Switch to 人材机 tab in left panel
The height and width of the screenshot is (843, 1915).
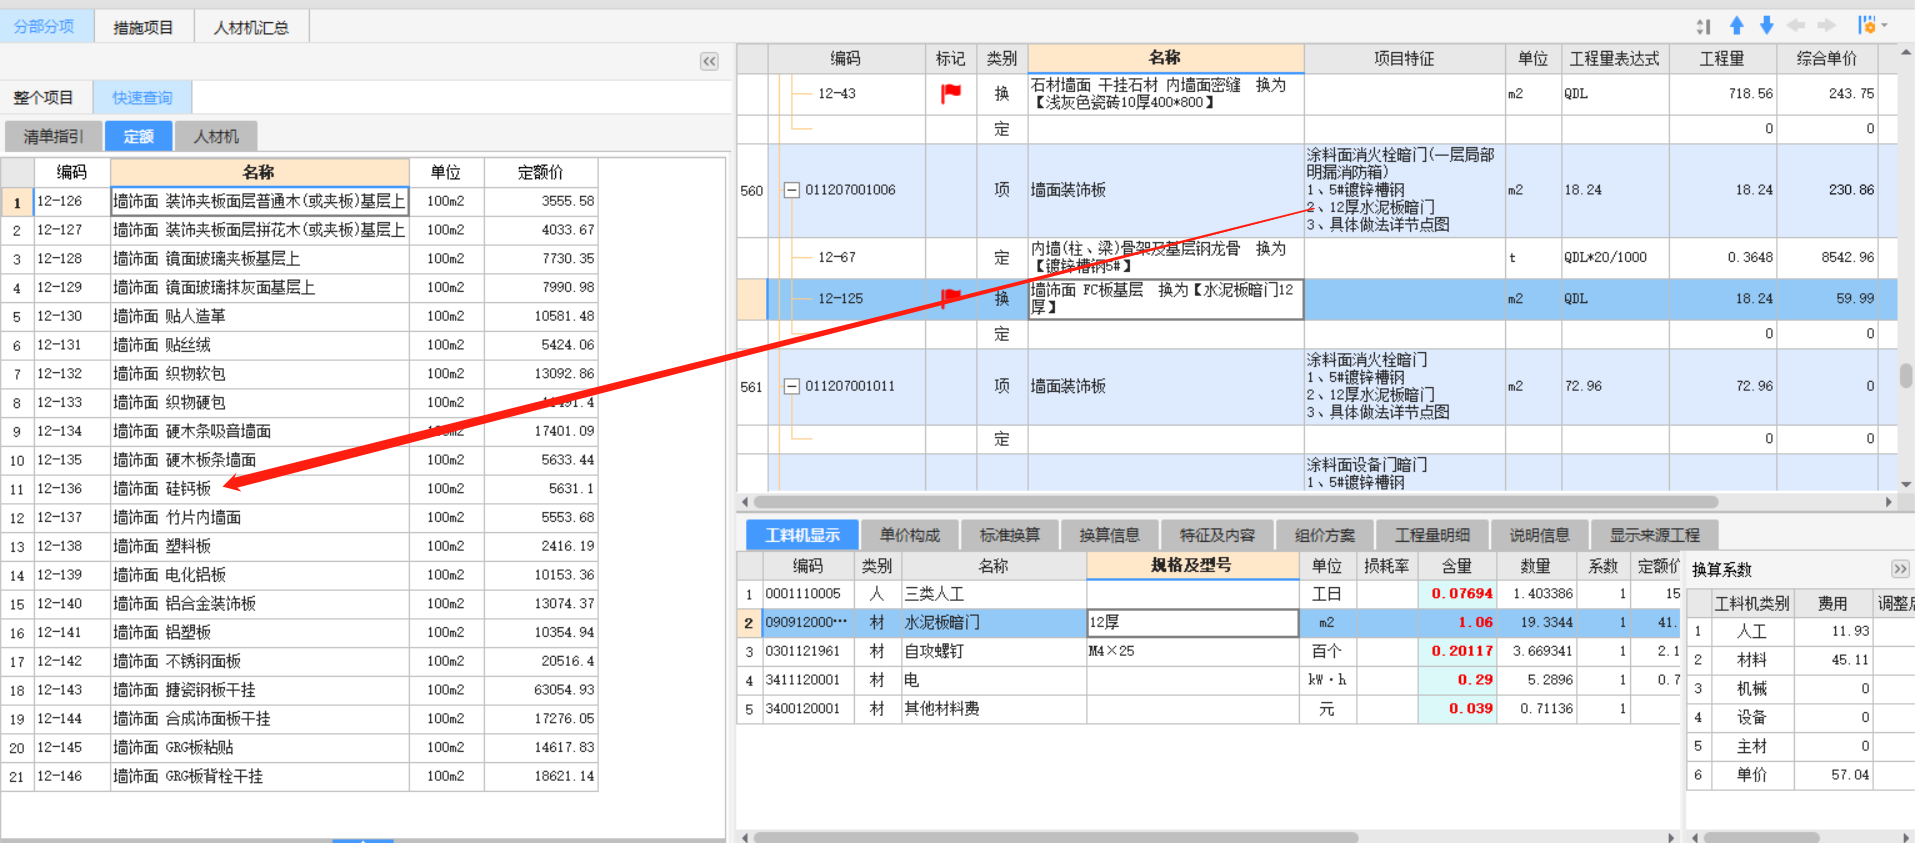216,136
